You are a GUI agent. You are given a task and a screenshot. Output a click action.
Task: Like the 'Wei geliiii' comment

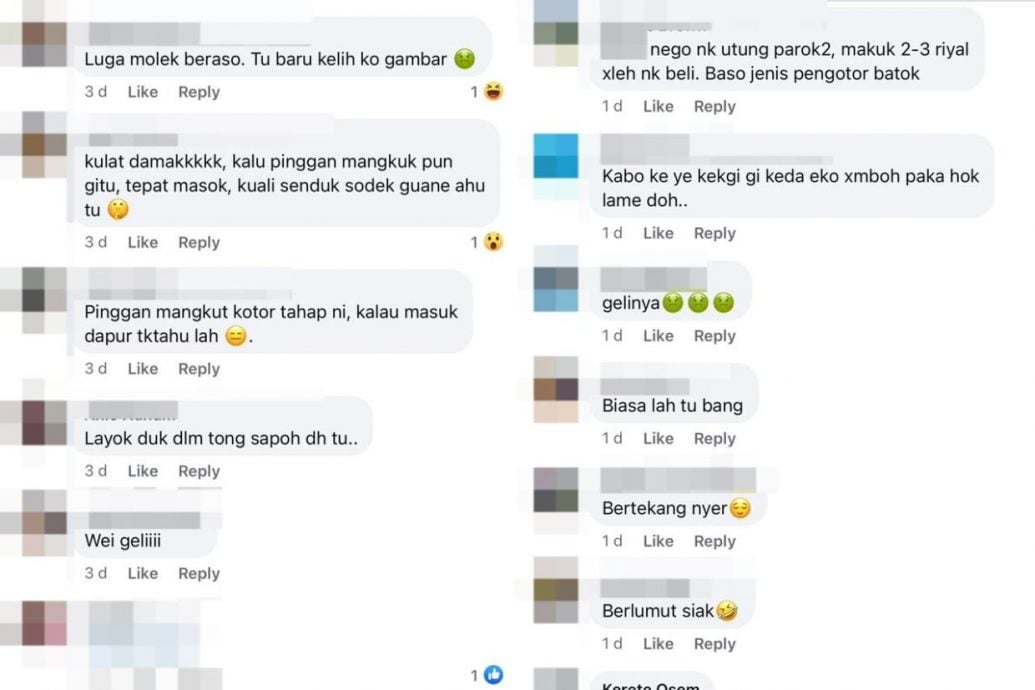[x=143, y=573]
